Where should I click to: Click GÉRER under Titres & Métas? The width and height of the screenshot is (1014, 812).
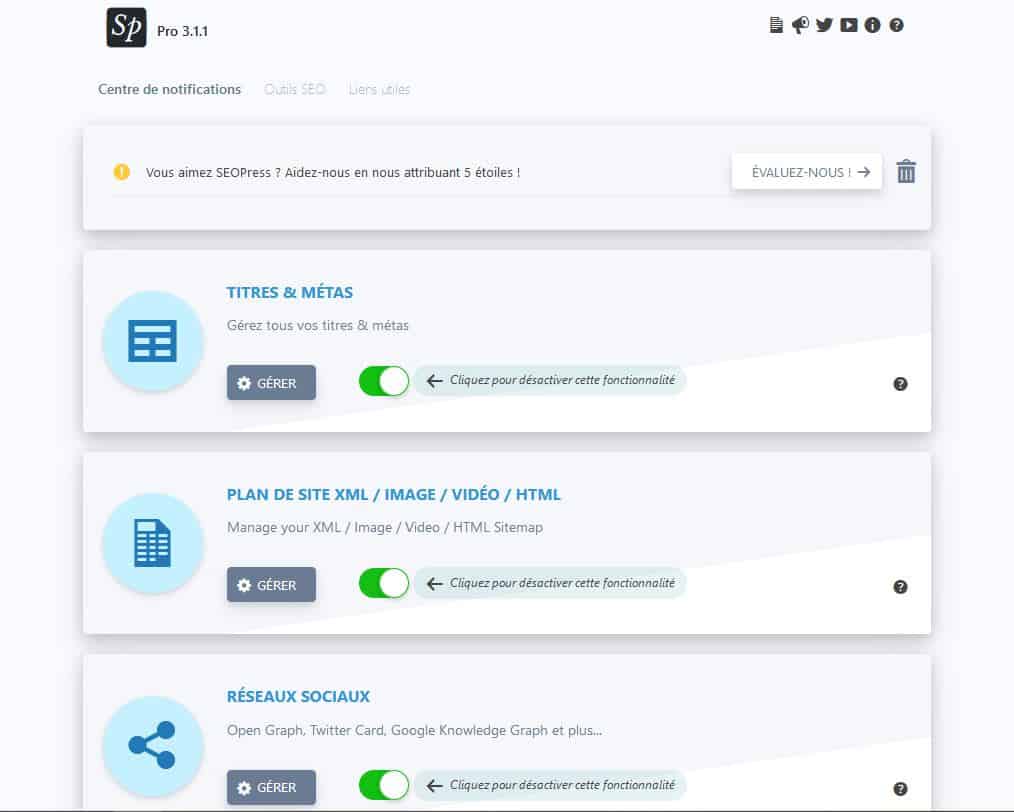[x=272, y=383]
